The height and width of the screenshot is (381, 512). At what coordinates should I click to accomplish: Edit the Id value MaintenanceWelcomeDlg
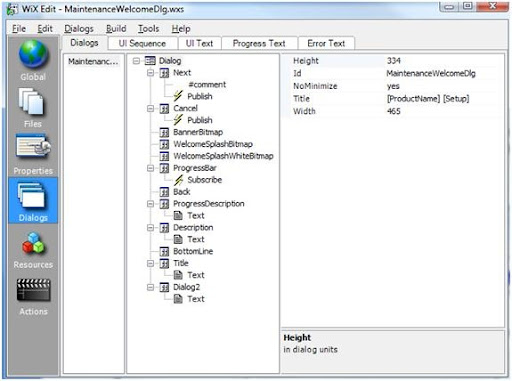point(444,73)
